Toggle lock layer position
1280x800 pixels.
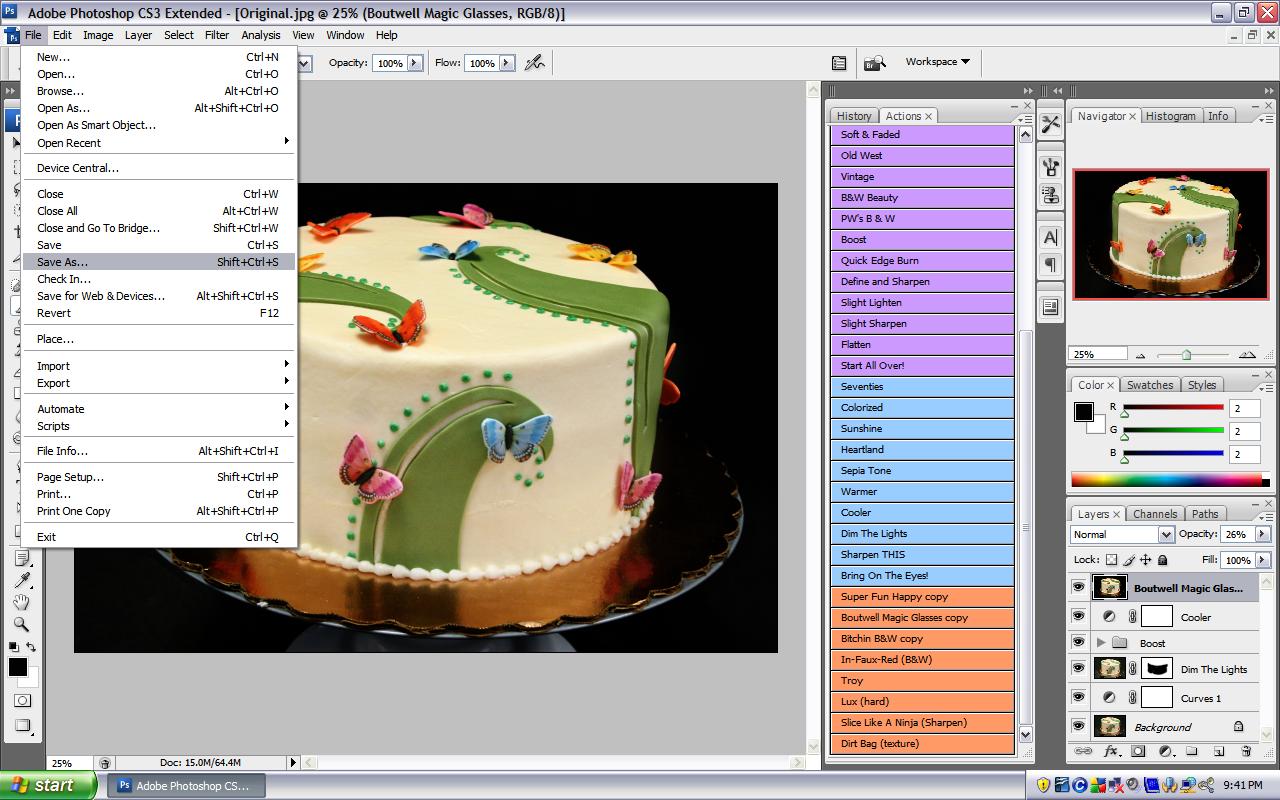(x=1146, y=561)
